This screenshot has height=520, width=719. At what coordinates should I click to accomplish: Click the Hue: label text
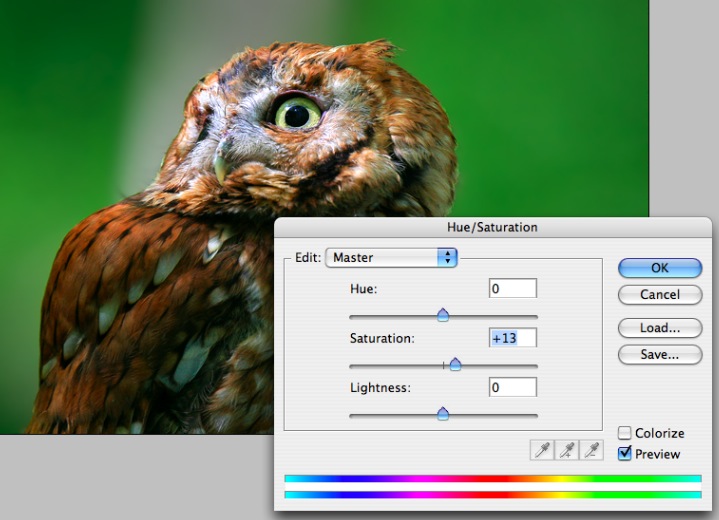tap(363, 289)
